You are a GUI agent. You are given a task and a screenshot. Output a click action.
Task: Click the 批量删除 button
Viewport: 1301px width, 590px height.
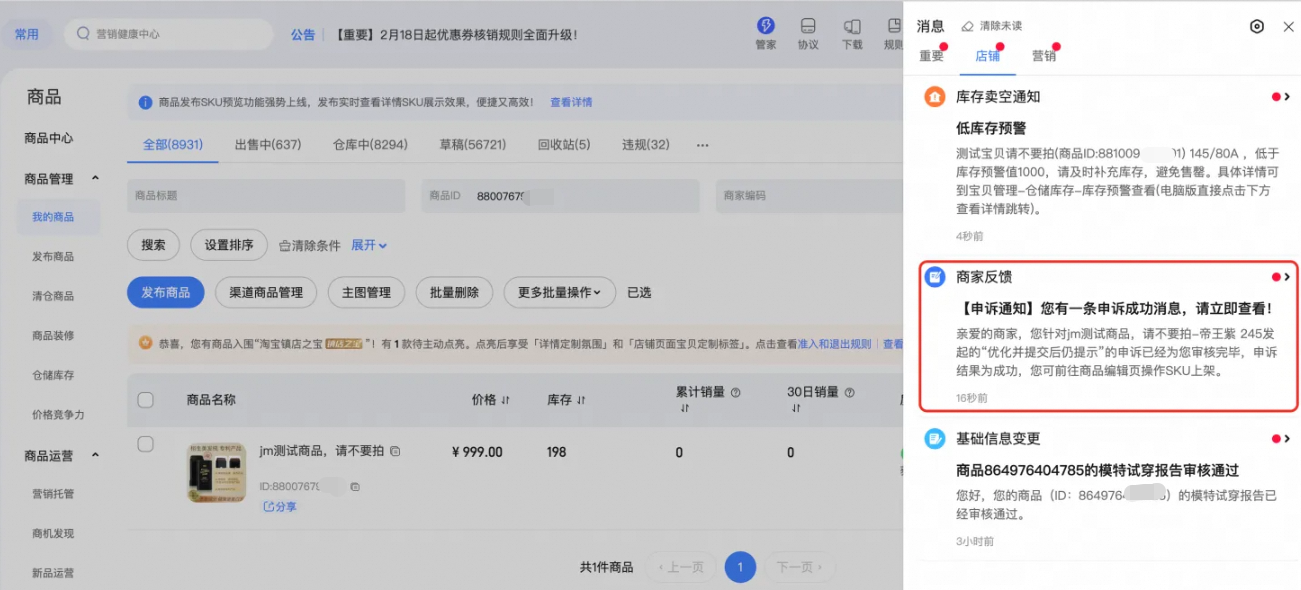[x=454, y=292]
